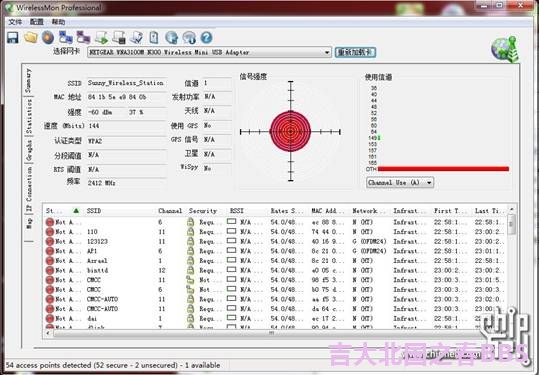Viewport: 539px width, 375px height.
Task: Click the red OTH channel usage bar
Action: coord(443,169)
